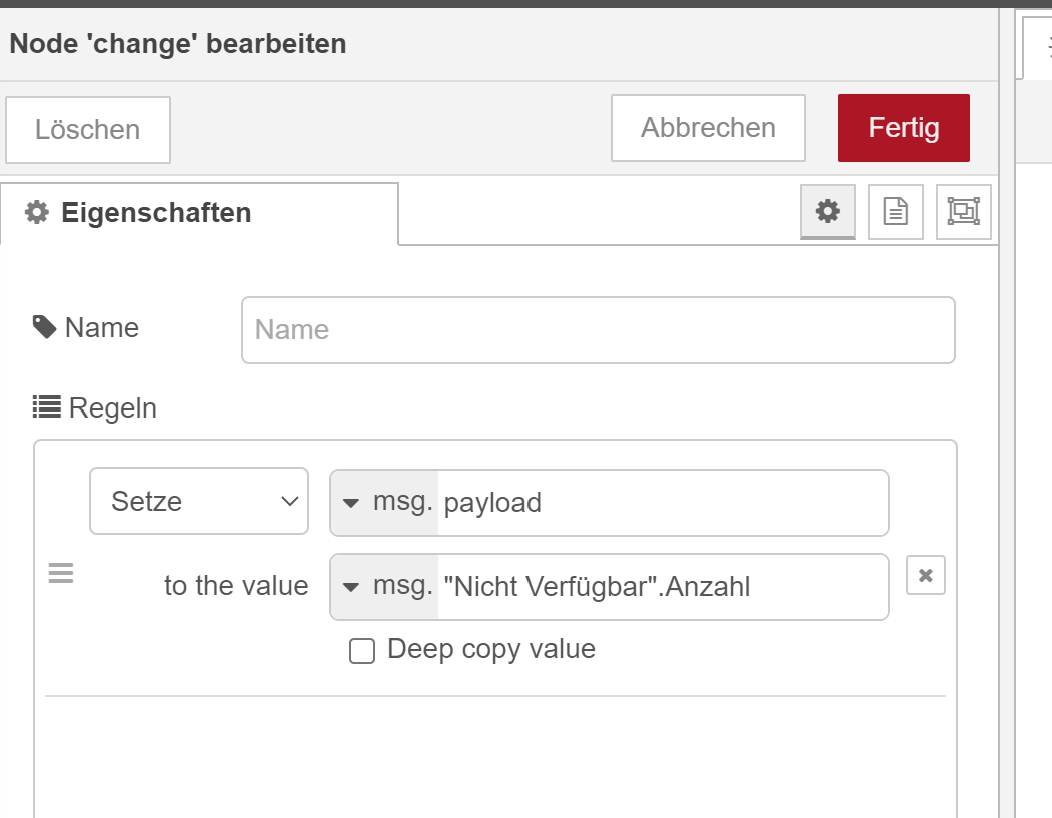Click the Regeln list icon
The width and height of the screenshot is (1052, 818).
tap(46, 407)
